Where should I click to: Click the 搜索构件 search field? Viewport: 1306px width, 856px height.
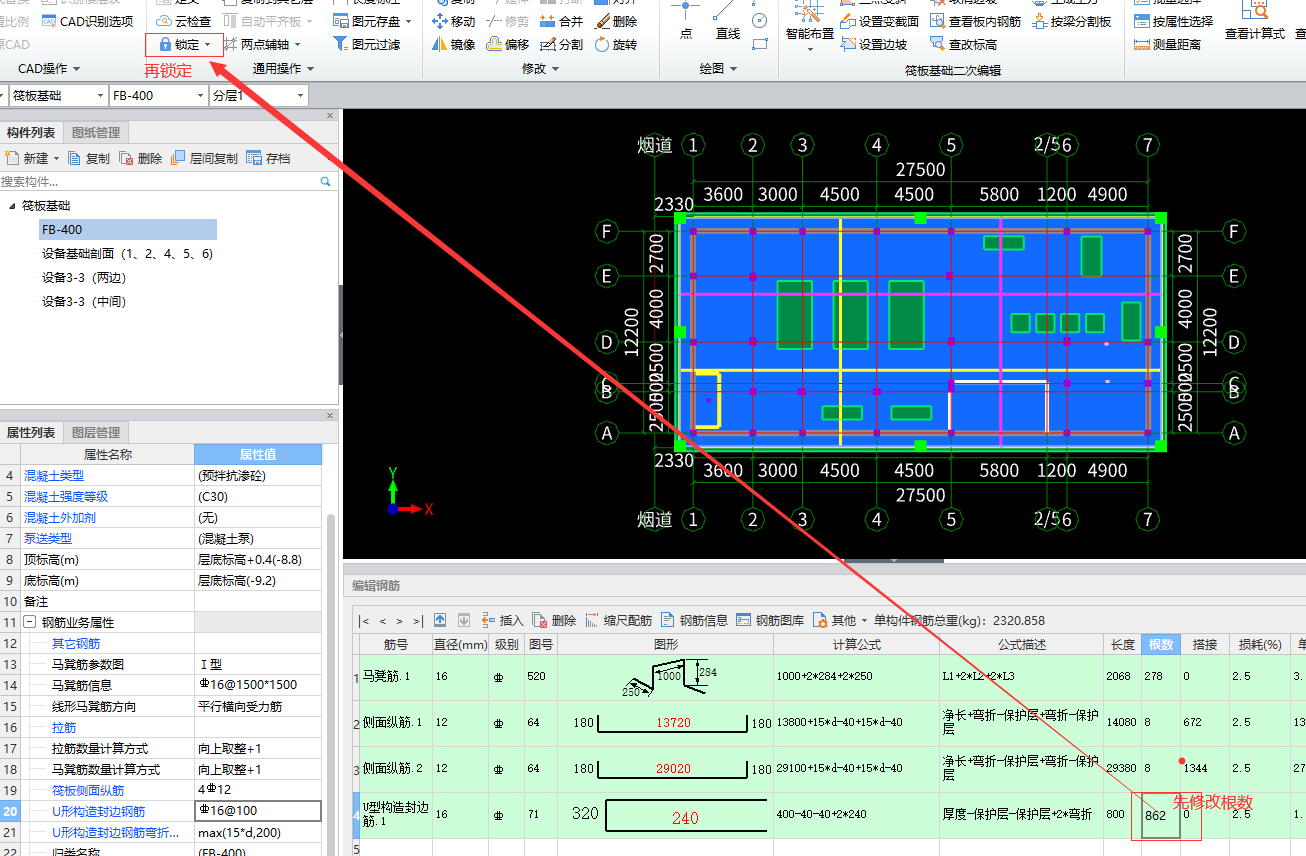click(167, 182)
